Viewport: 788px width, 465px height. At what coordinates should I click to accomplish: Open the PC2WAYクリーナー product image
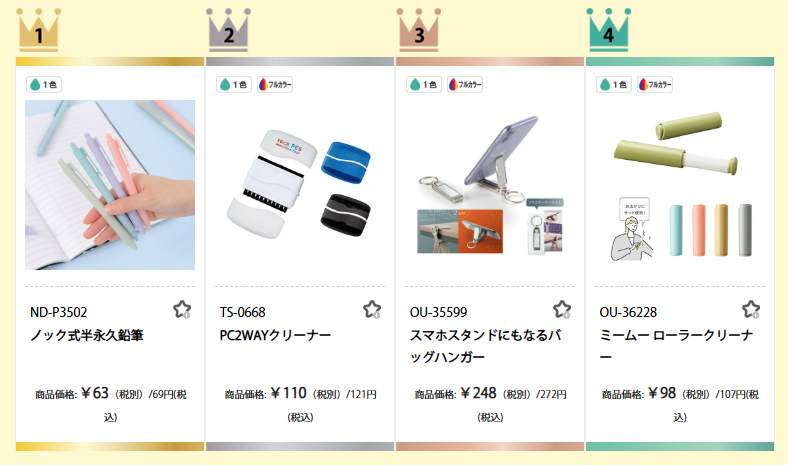pos(300,185)
